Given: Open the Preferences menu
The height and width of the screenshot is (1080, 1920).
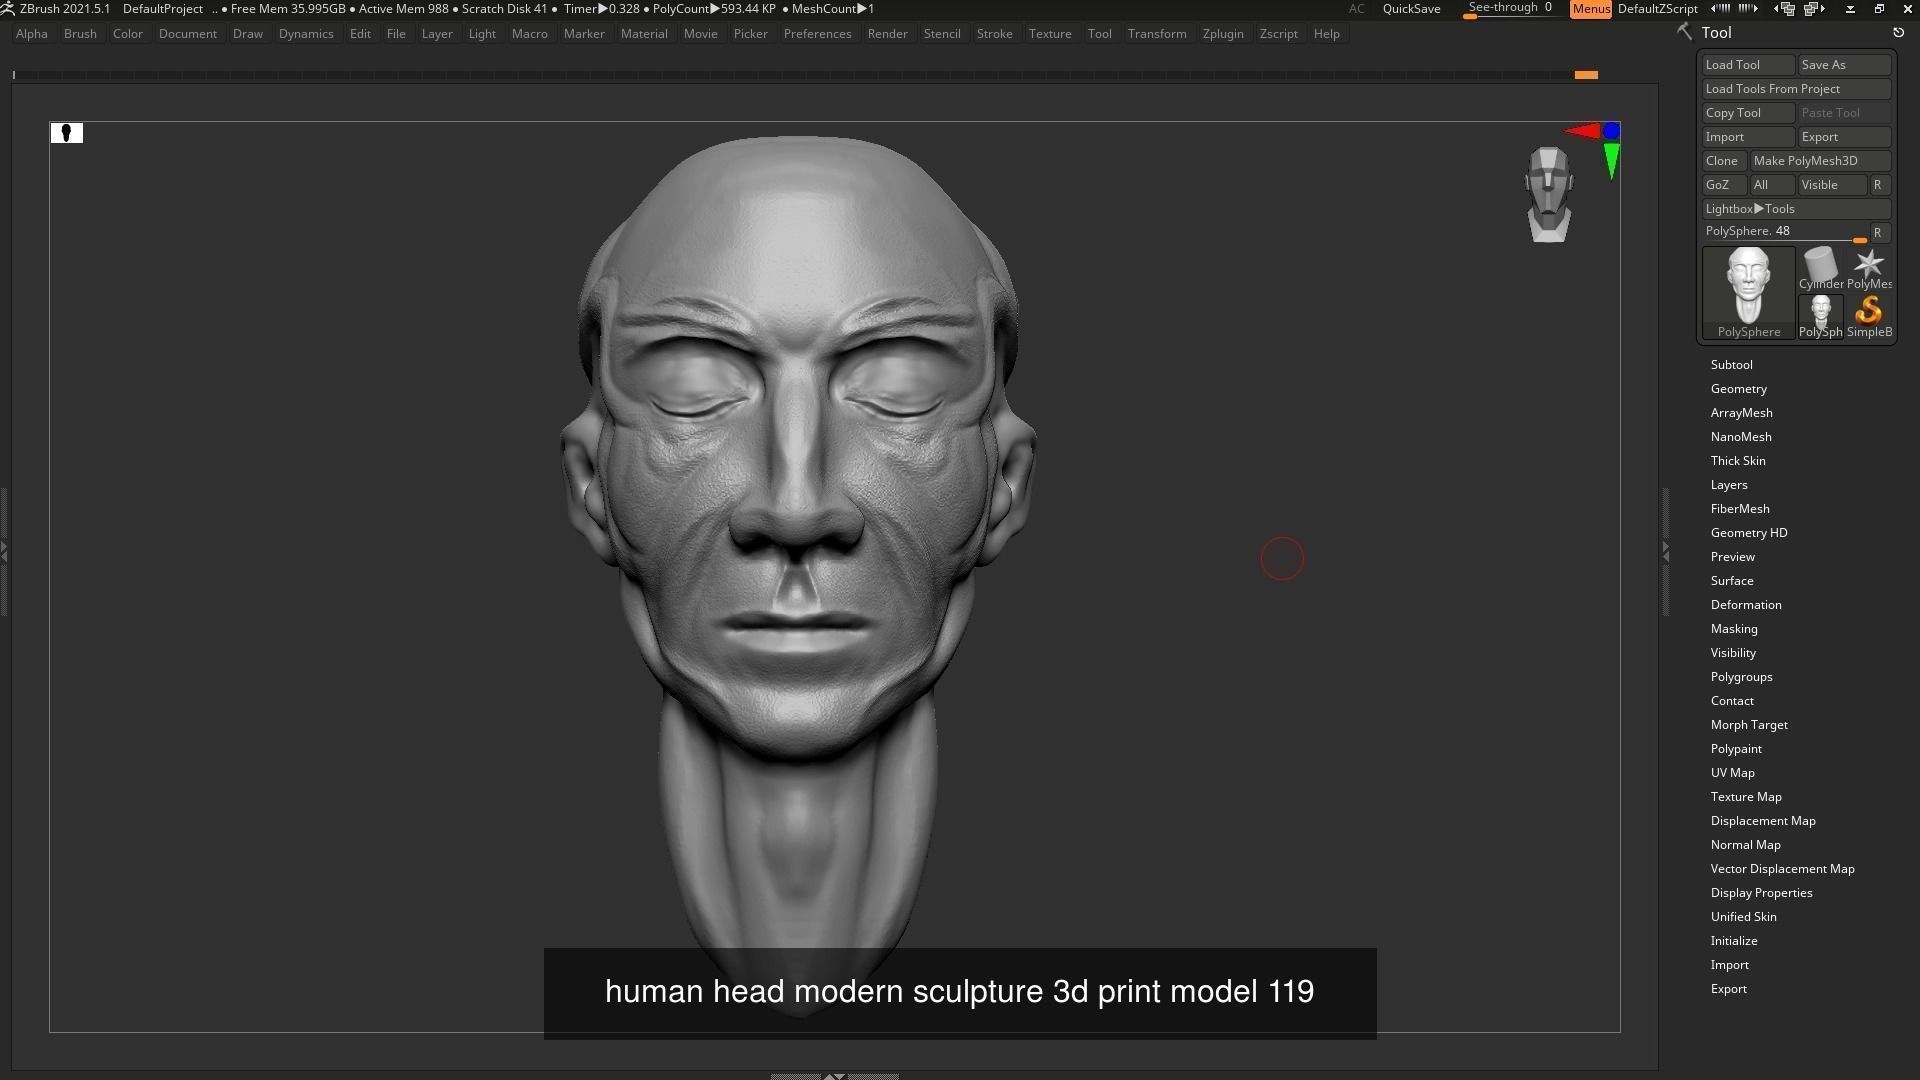Looking at the screenshot, I should (817, 34).
